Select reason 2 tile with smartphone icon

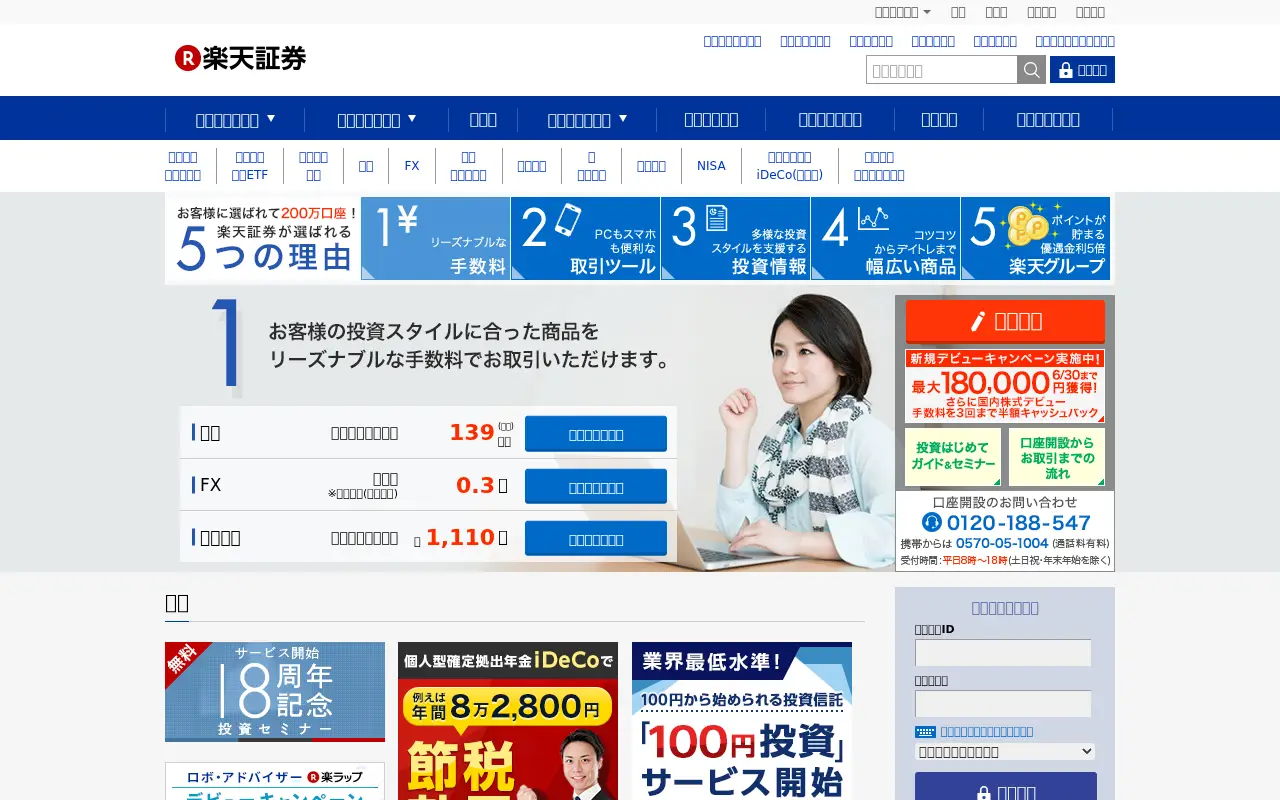click(x=586, y=238)
